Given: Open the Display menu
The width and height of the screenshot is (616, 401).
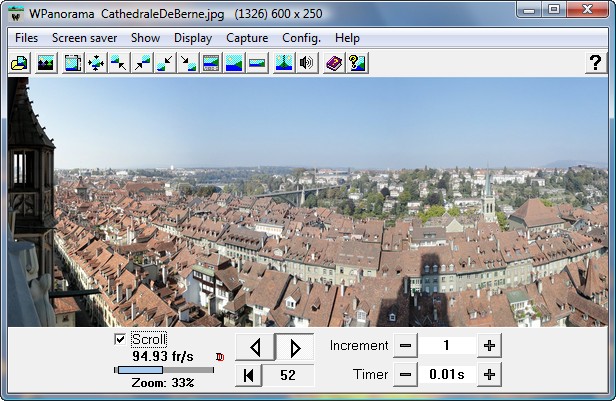Looking at the screenshot, I should 193,38.
